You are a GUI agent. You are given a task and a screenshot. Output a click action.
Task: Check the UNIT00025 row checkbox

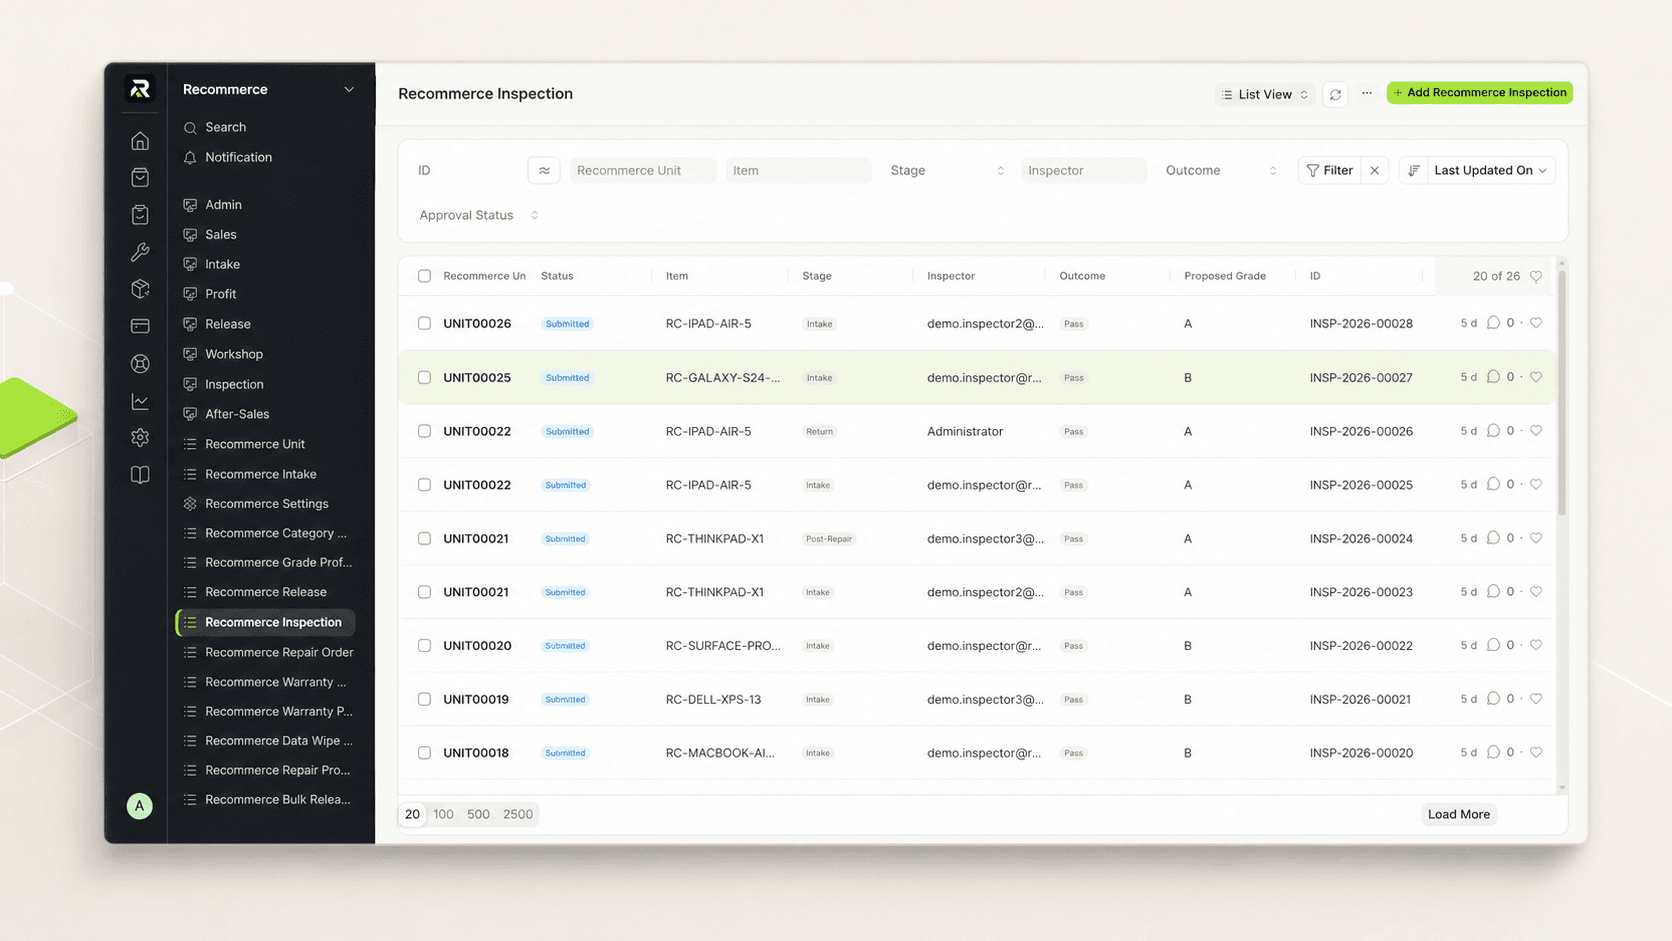click(424, 378)
